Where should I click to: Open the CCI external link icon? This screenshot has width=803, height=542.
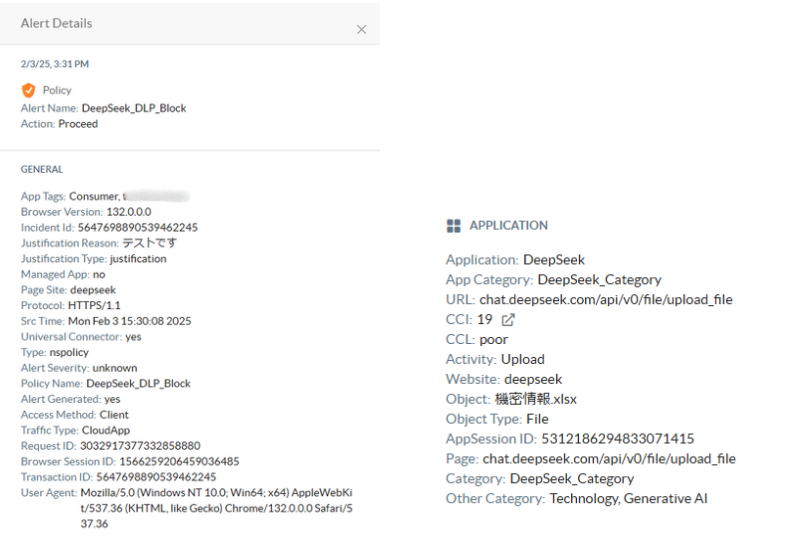(x=508, y=320)
